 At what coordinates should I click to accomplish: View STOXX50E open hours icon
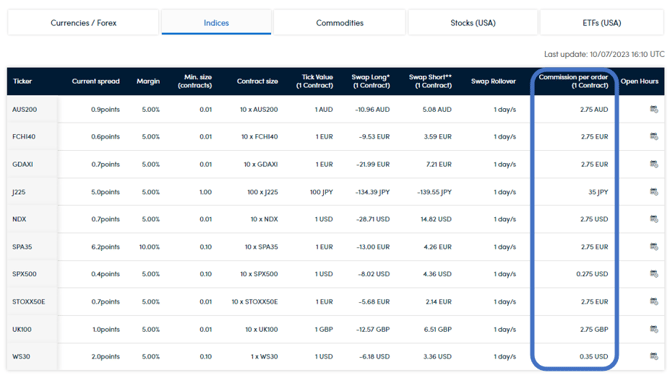[x=654, y=301]
